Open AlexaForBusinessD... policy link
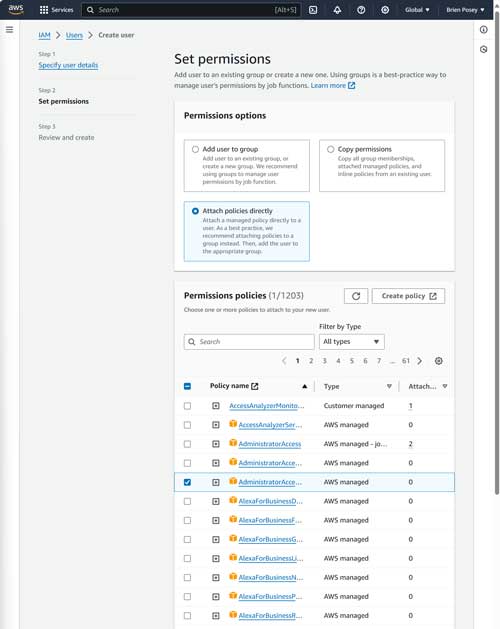500x629 pixels. pos(270,501)
